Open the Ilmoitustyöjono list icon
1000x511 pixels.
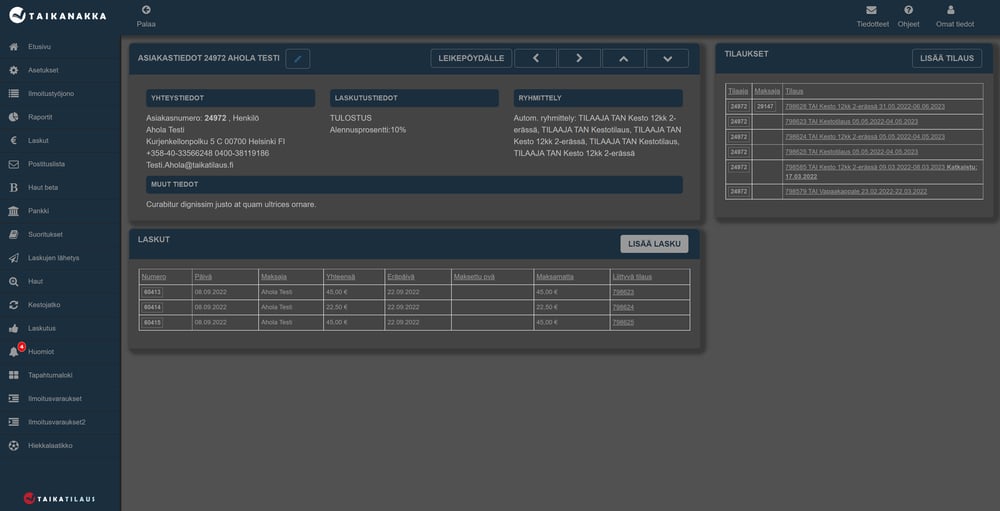click(x=13, y=94)
